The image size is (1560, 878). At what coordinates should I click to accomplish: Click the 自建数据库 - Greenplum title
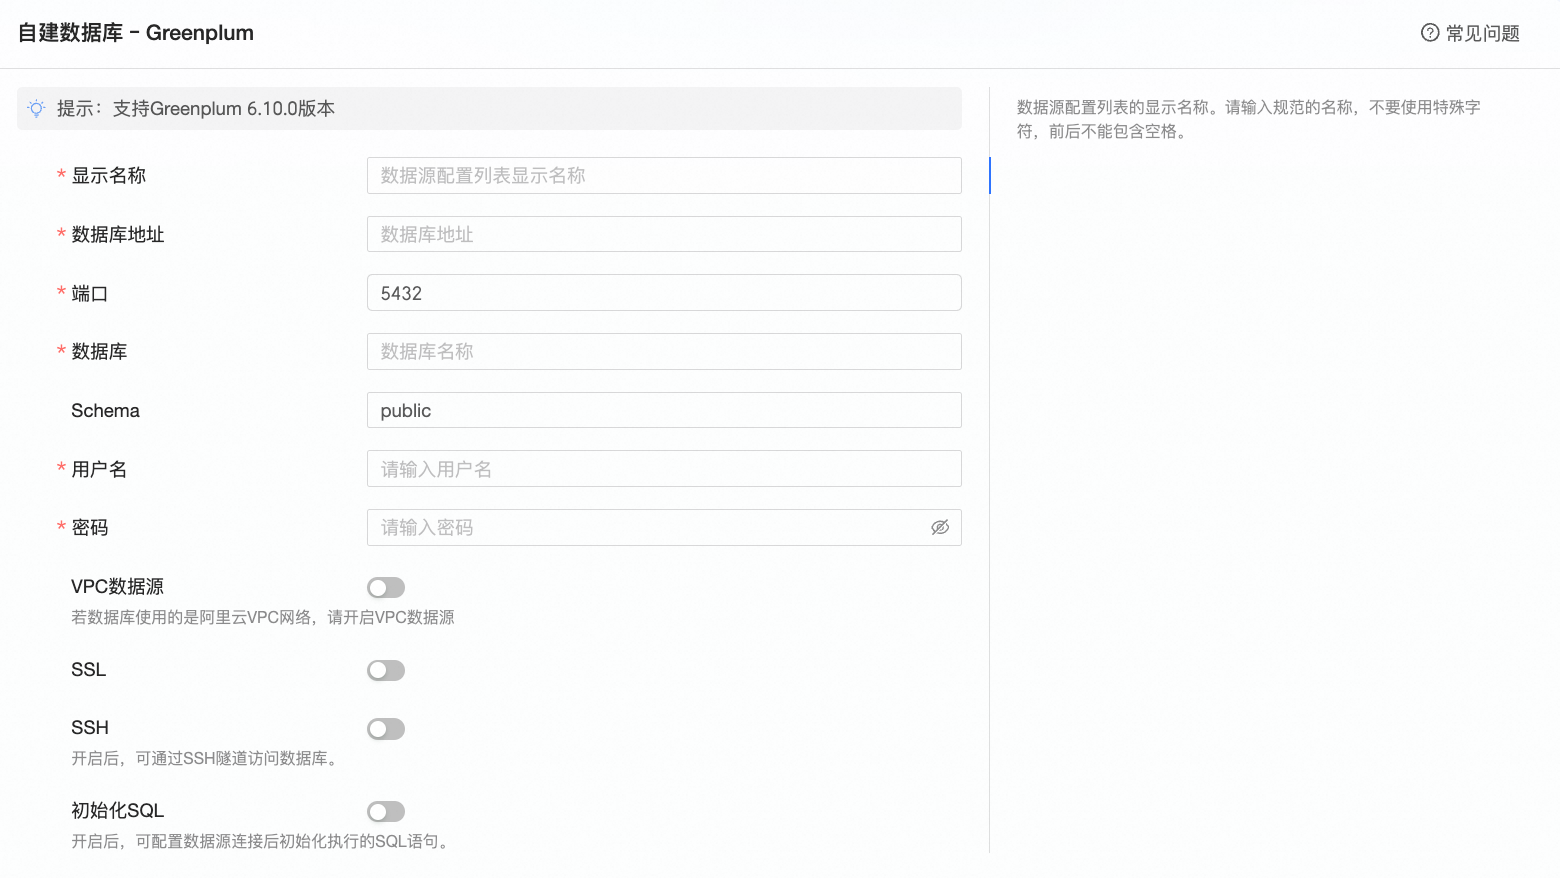(136, 33)
